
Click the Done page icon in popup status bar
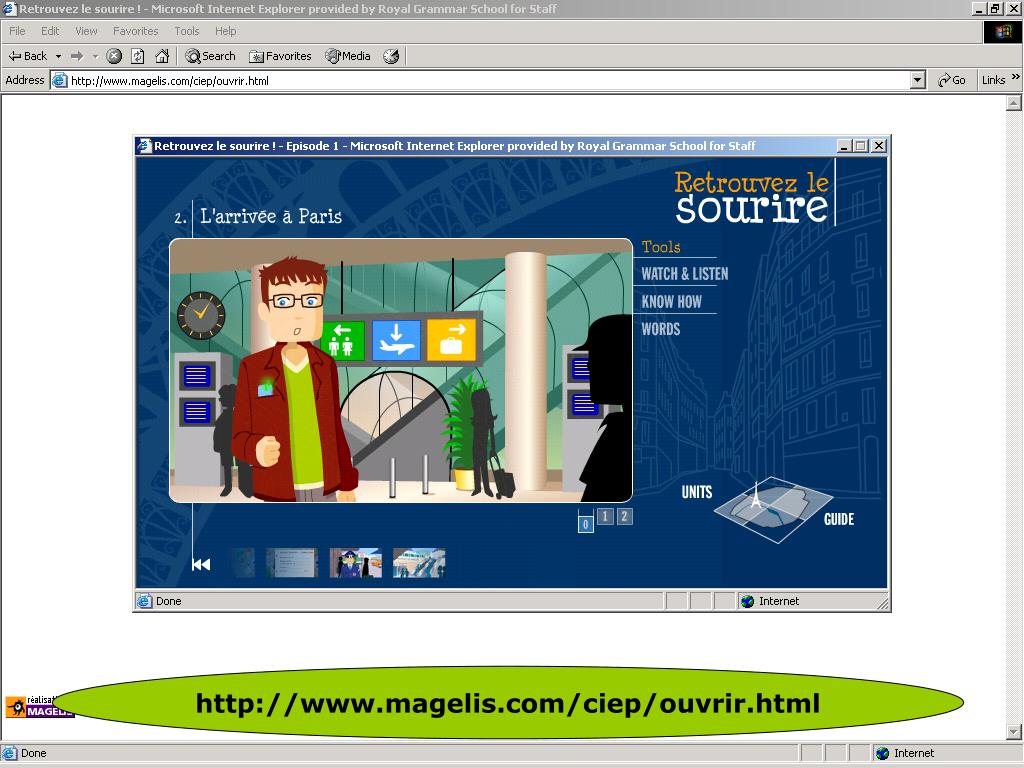(144, 601)
